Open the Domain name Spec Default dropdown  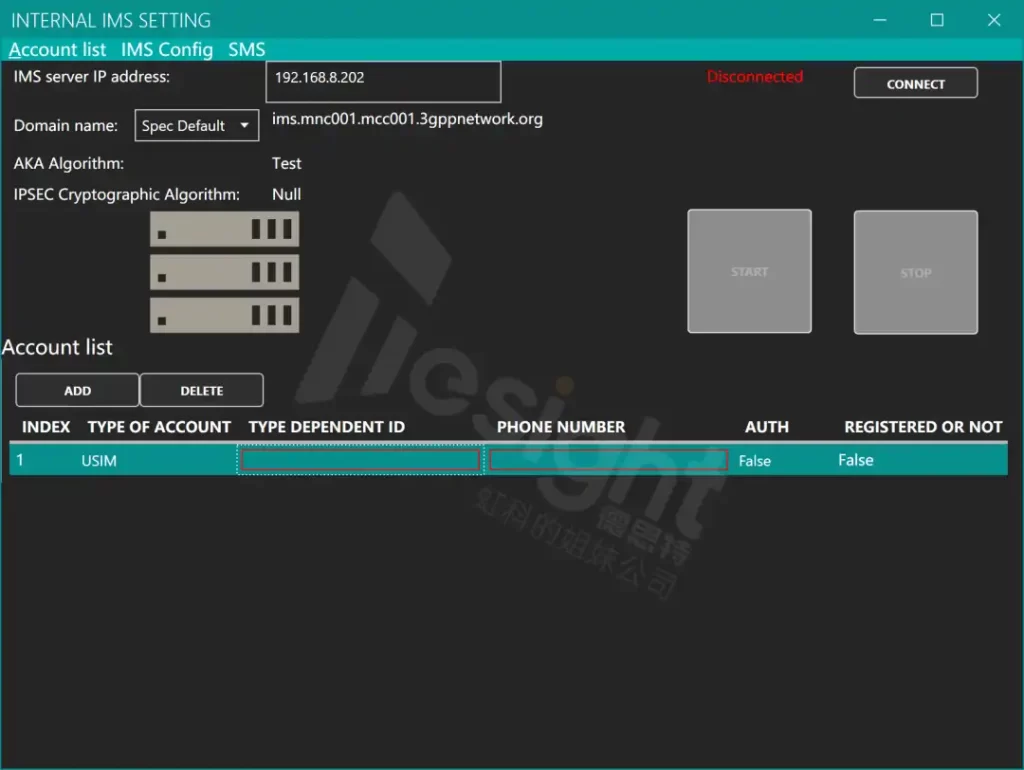tap(197, 126)
